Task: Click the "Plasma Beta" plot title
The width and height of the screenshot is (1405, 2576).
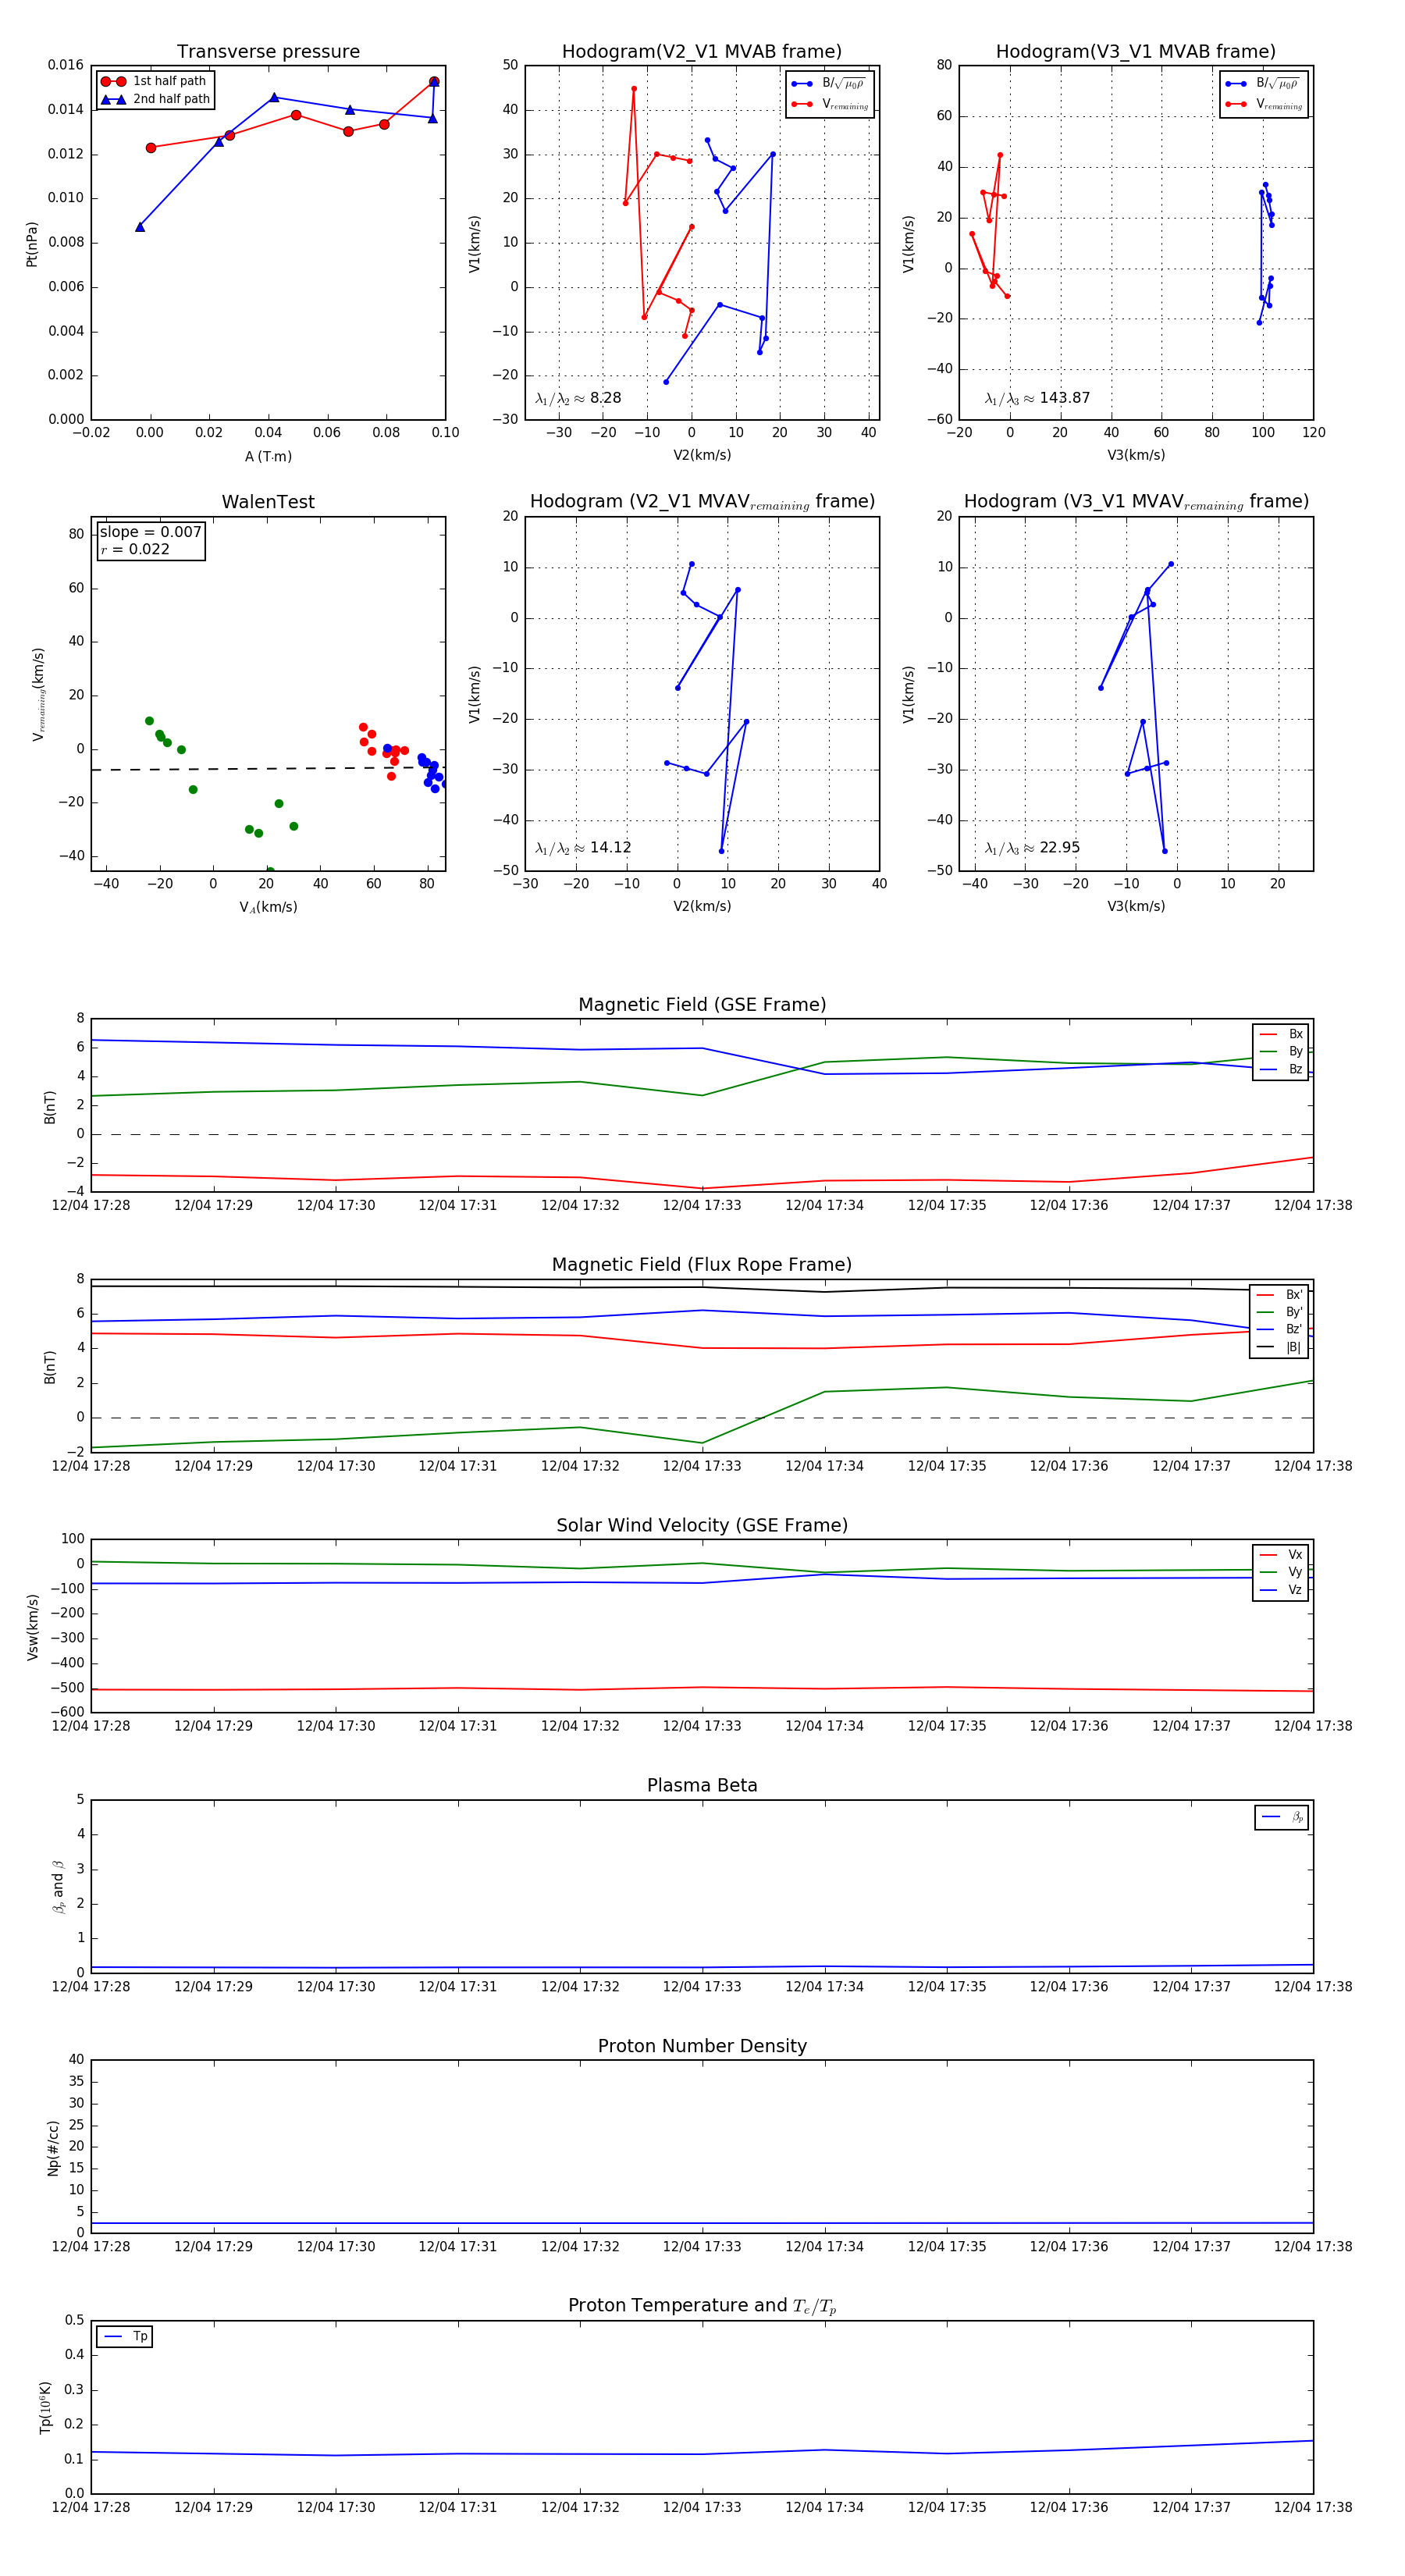Action: click(702, 1786)
